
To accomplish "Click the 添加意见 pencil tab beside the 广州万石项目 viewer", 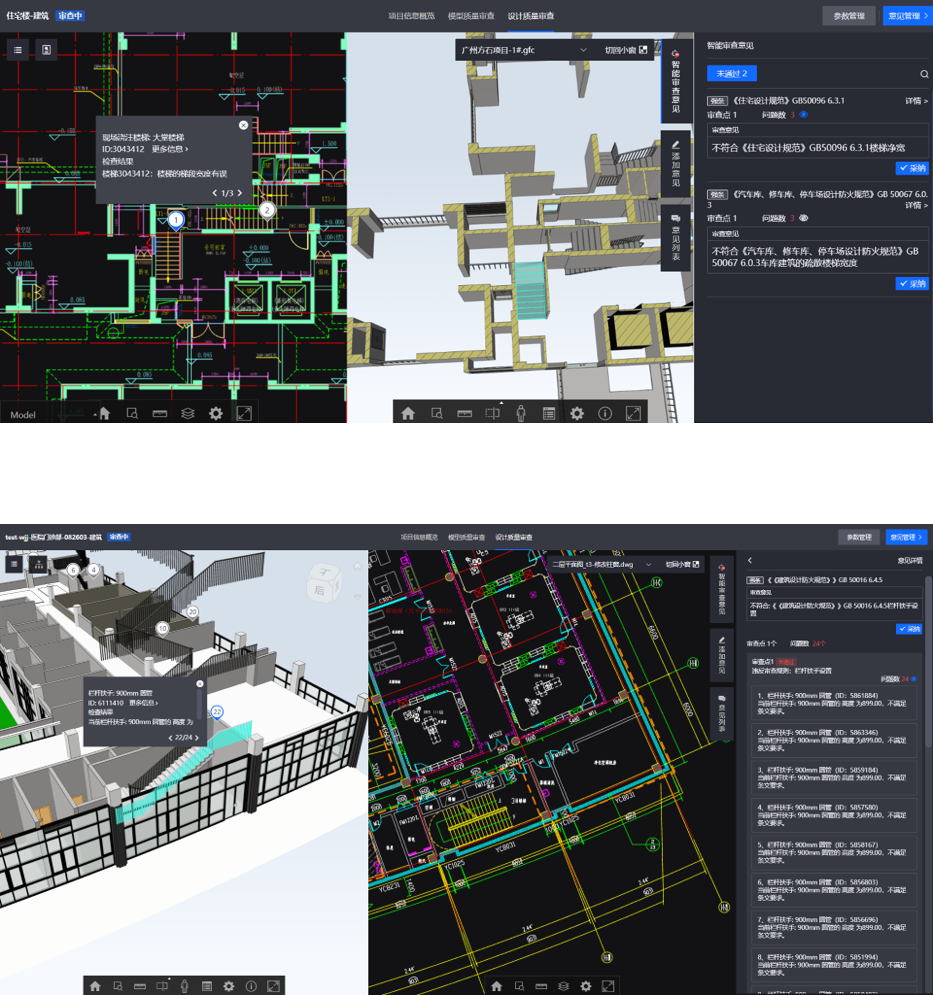I will click(676, 163).
